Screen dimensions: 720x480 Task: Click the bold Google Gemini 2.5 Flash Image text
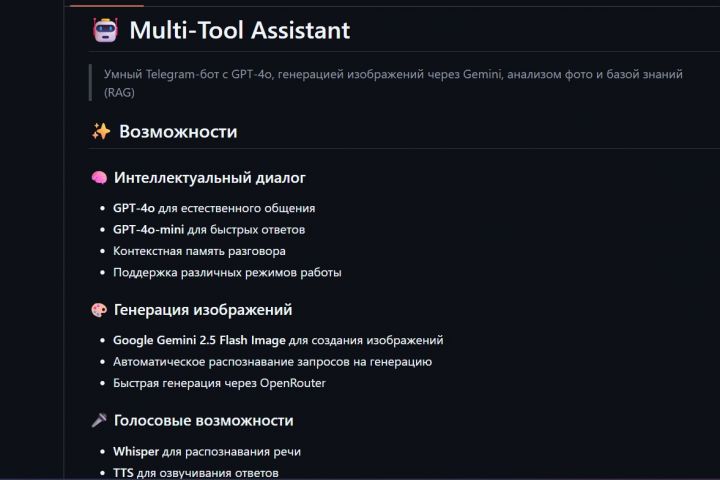tap(199, 340)
